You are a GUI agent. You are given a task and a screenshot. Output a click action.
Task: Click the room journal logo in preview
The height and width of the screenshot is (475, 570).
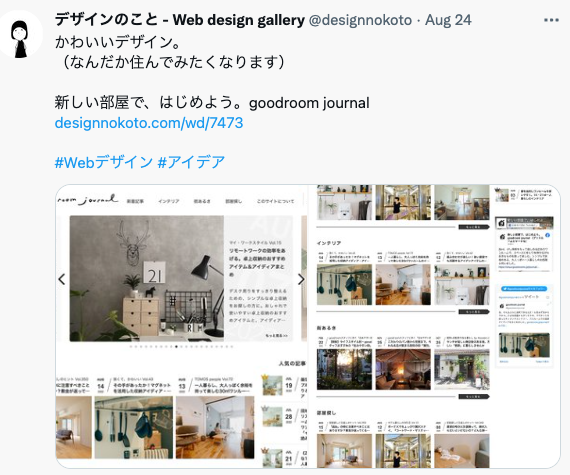coord(88,200)
